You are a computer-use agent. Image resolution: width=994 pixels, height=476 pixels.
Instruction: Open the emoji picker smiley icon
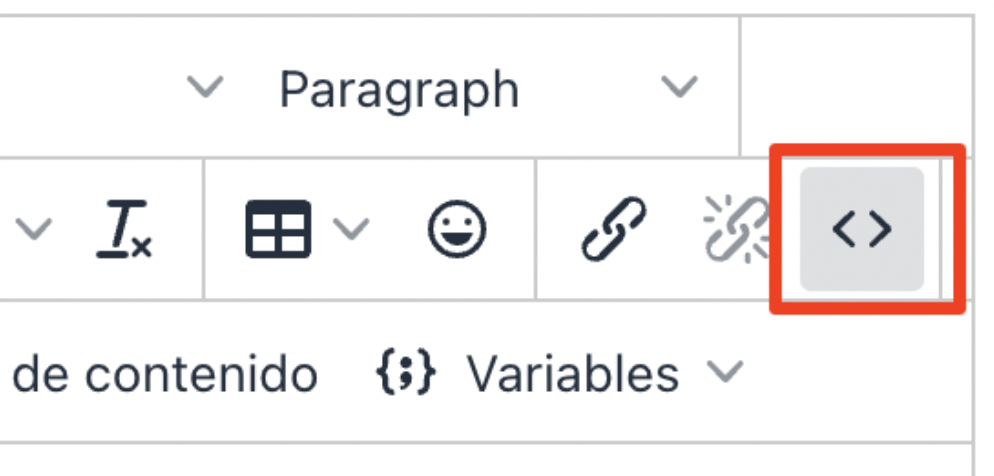(x=457, y=229)
